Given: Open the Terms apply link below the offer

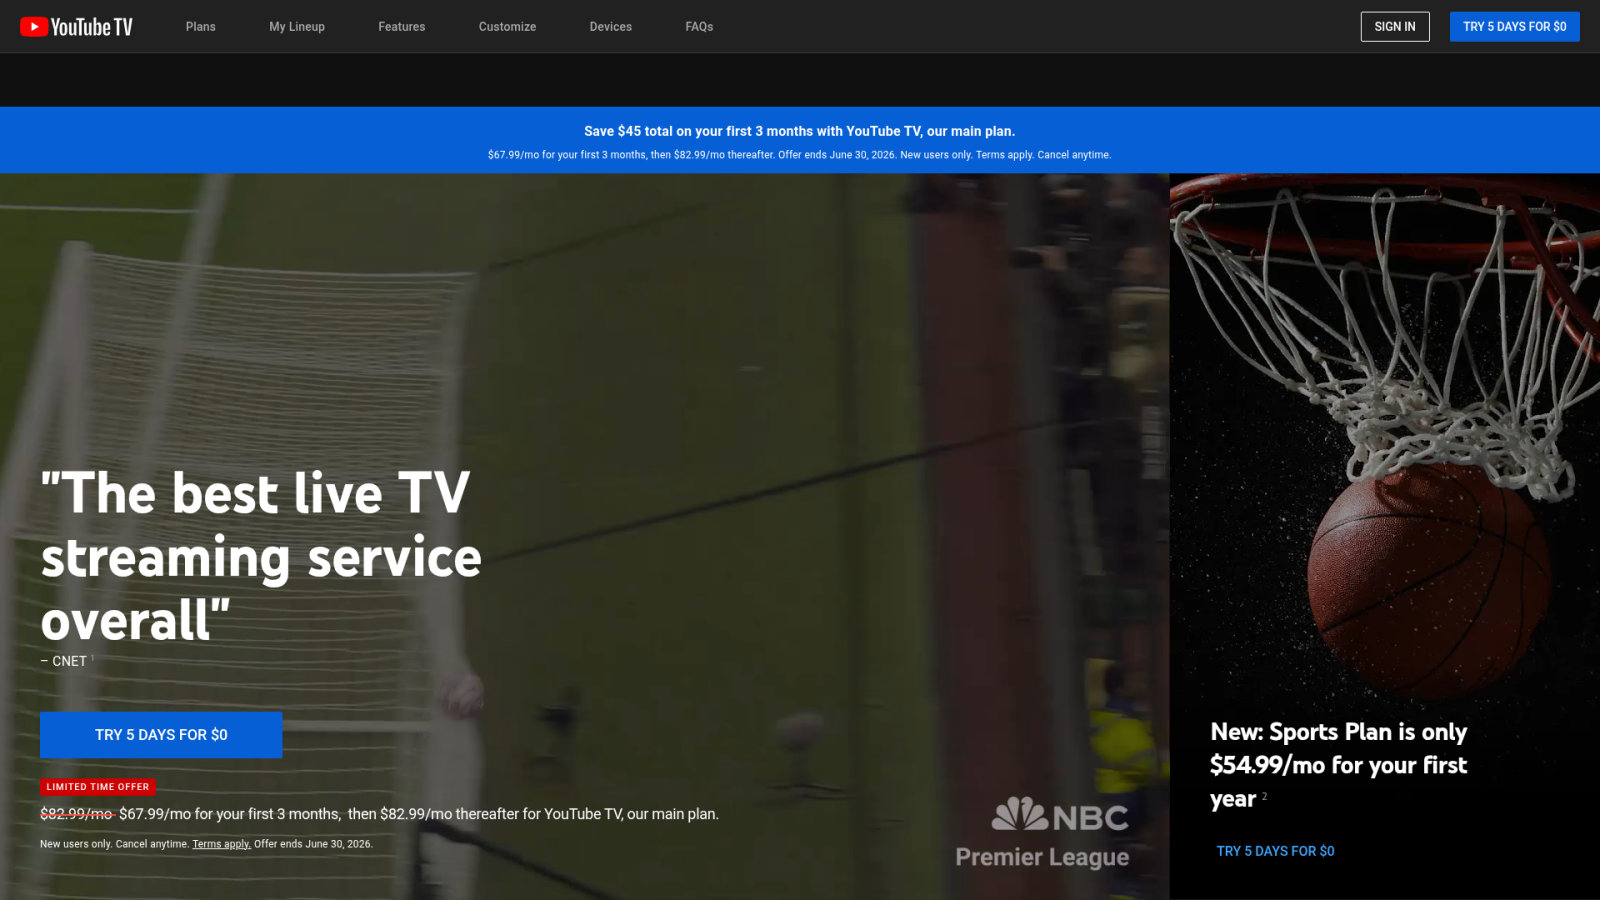Looking at the screenshot, I should (221, 844).
